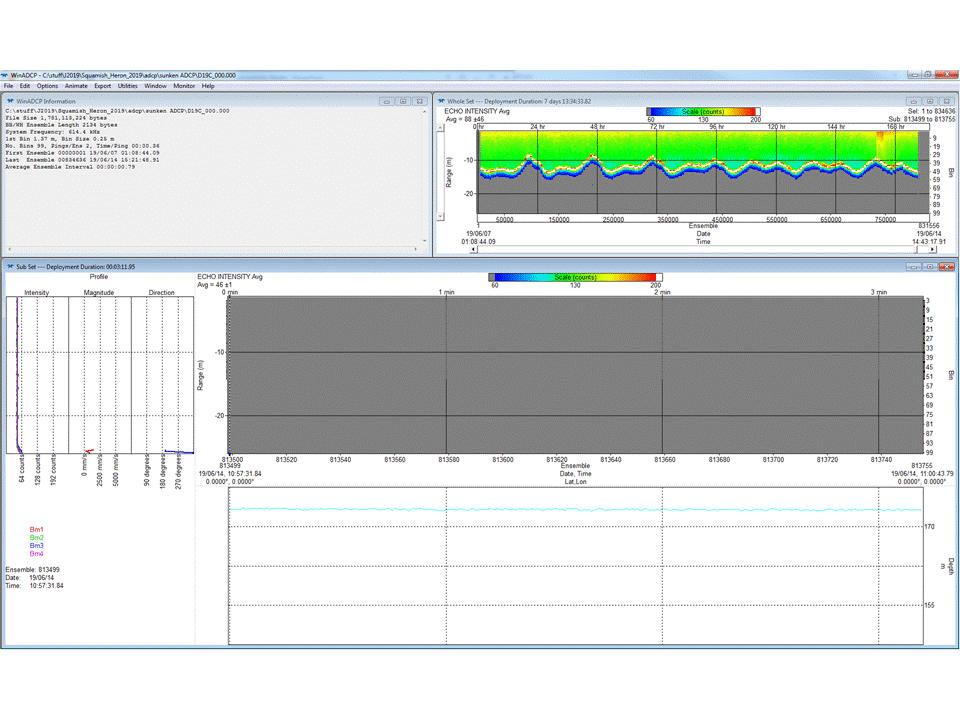960x720 pixels.
Task: Click the Sub Set window icon
Action: click(10, 267)
